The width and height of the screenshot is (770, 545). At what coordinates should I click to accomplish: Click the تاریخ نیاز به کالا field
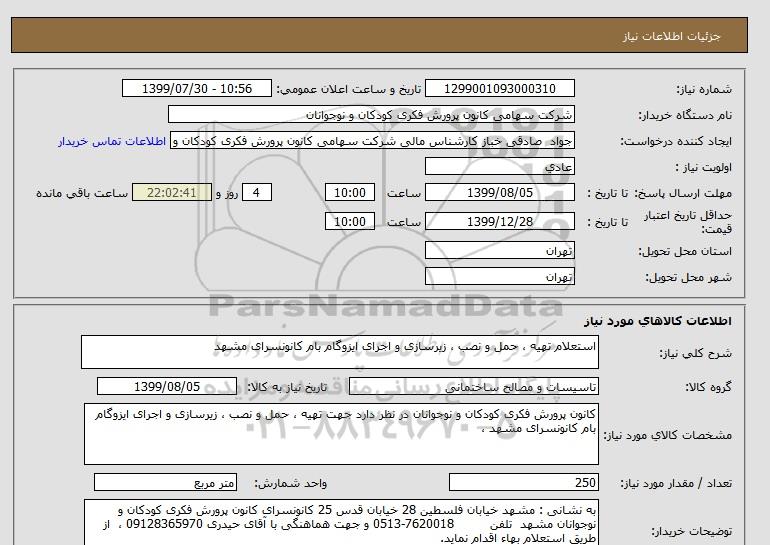coord(167,386)
